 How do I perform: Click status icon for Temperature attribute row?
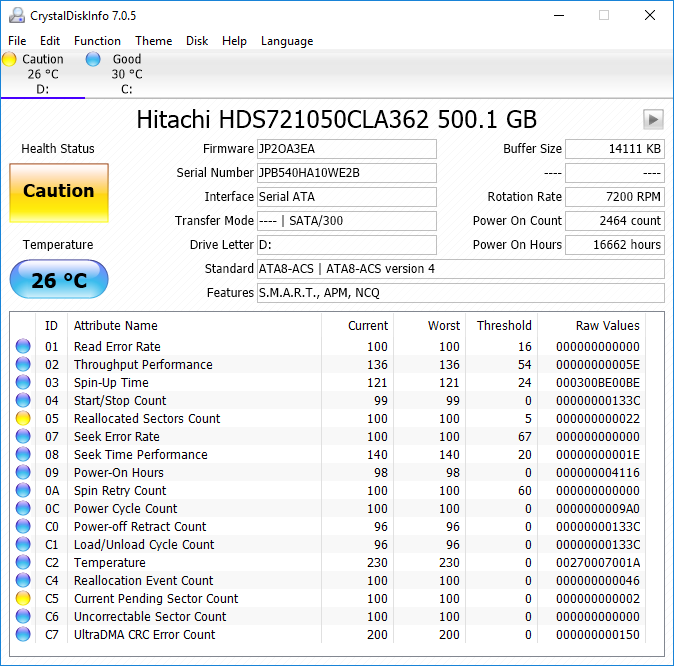coord(23,563)
